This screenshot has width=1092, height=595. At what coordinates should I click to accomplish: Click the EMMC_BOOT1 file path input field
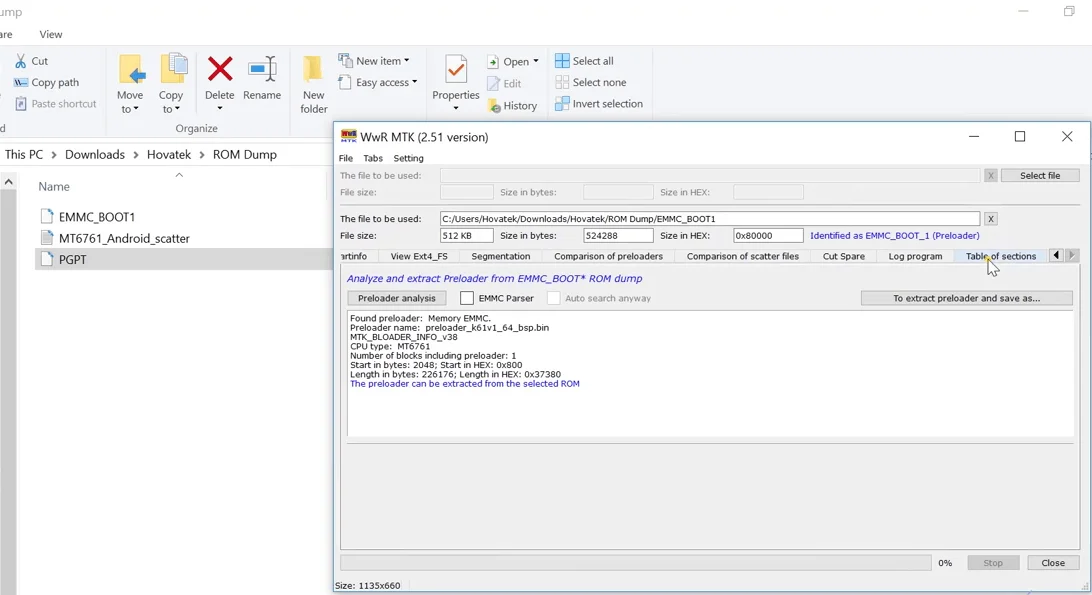point(710,219)
